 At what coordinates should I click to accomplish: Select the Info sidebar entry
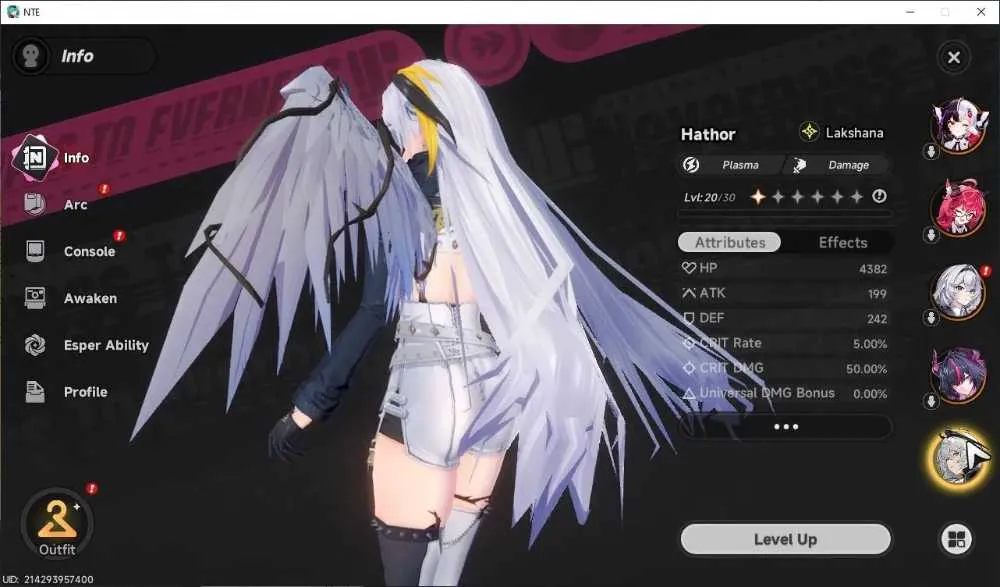pyautogui.click(x=51, y=158)
